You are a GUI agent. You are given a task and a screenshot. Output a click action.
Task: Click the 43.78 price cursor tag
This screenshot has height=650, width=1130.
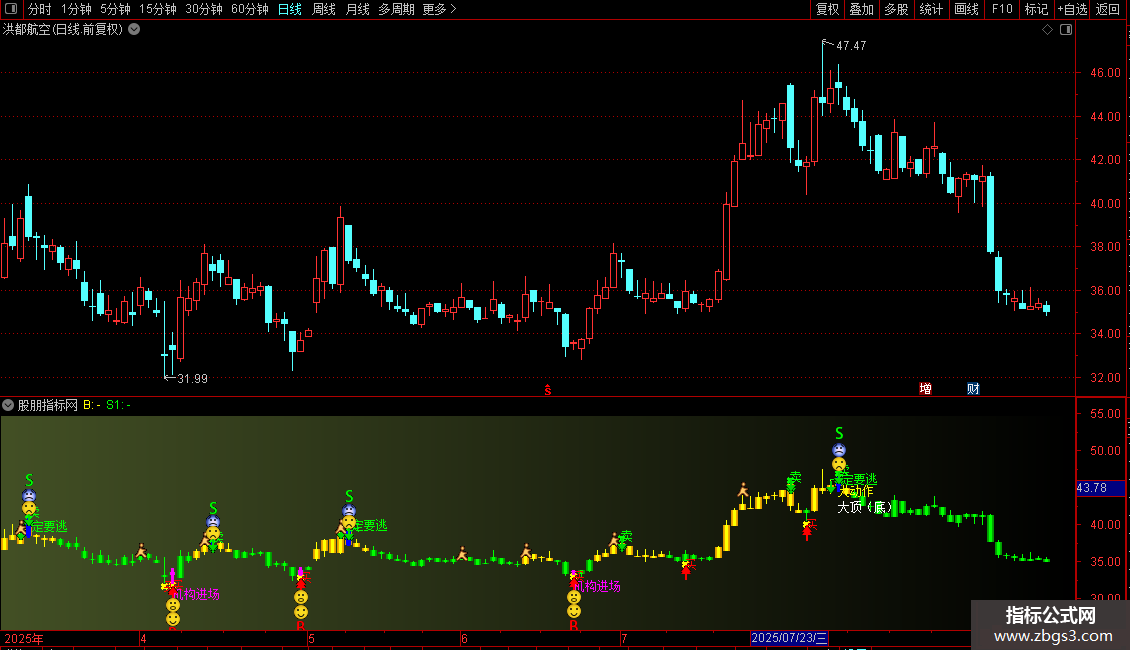1100,488
